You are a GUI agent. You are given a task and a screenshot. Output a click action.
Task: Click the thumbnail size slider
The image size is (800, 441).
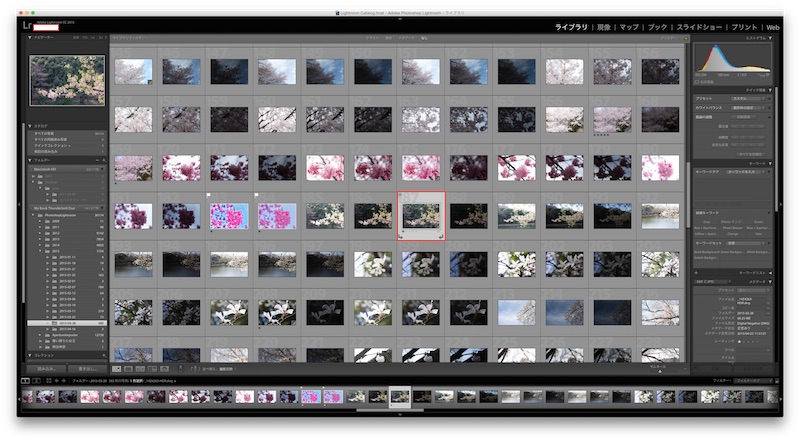coord(660,371)
